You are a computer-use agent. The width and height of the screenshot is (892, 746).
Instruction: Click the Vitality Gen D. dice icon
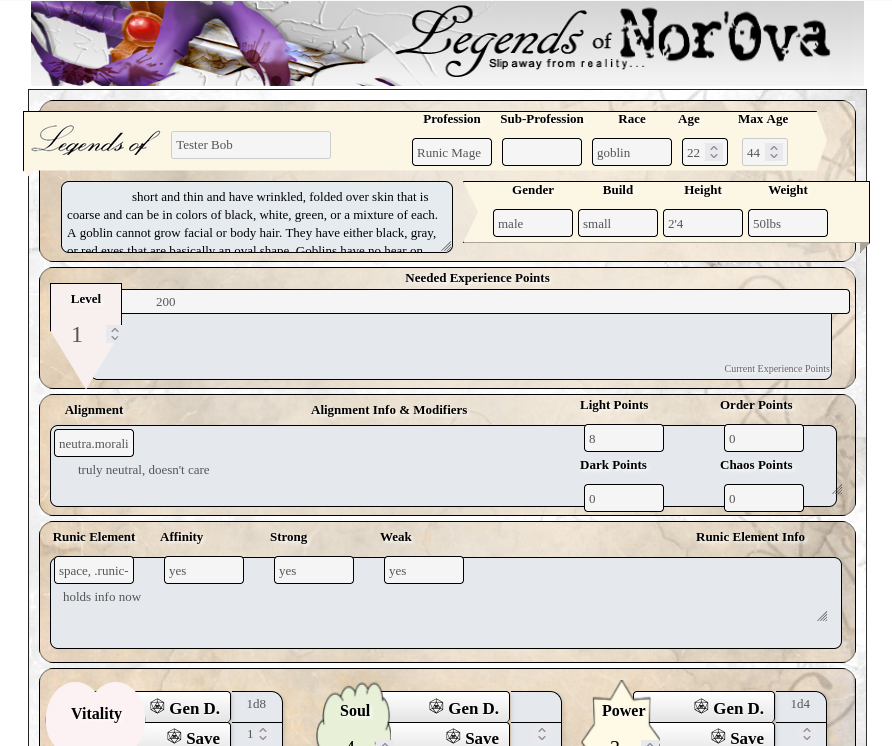[157, 707]
